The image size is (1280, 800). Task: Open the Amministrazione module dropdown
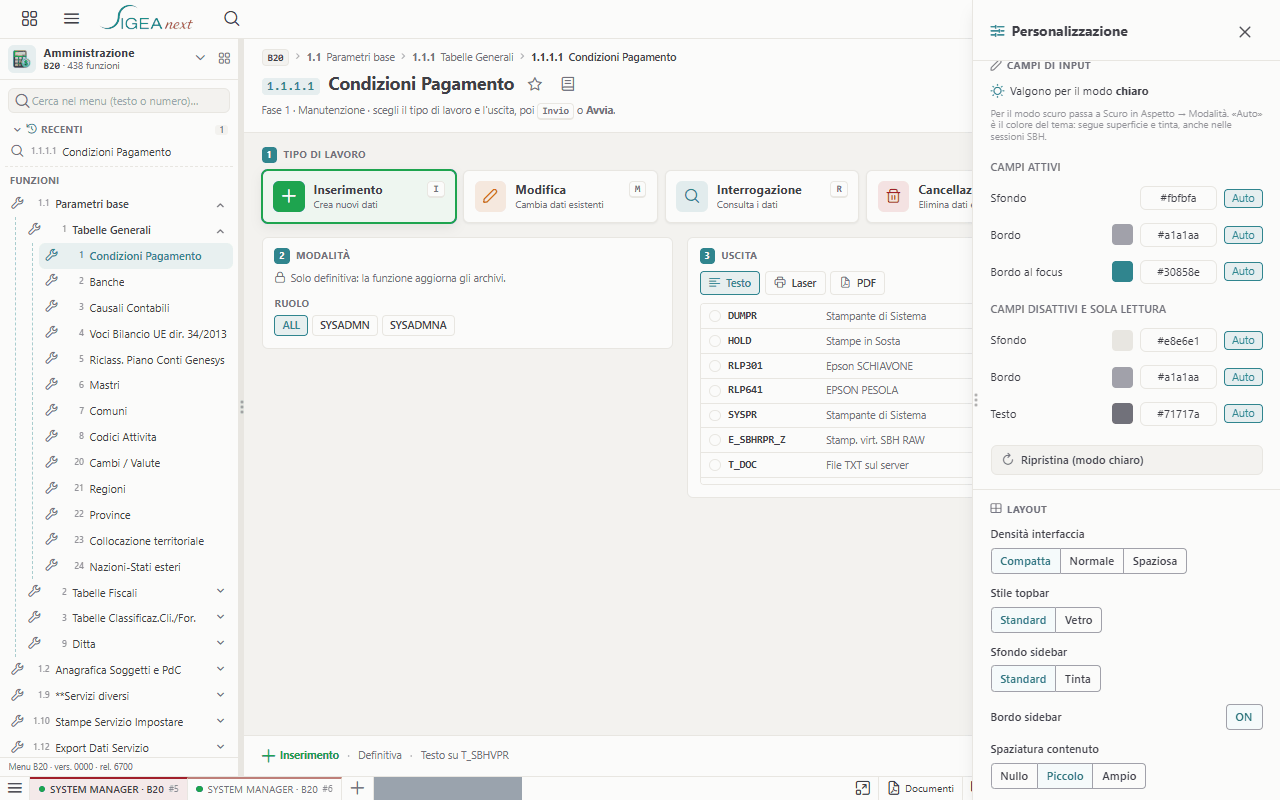[200, 58]
